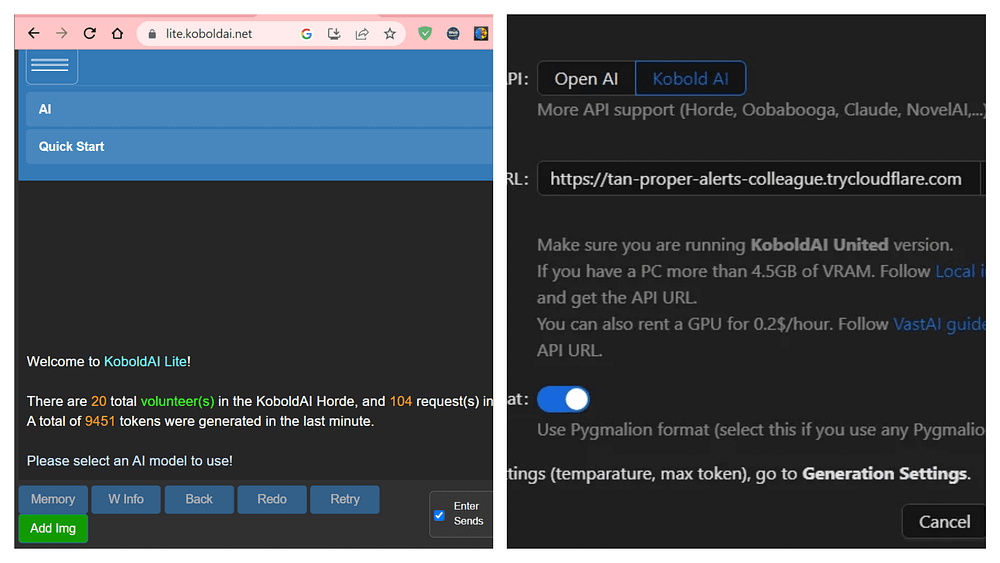The image size is (1000, 563).
Task: Open the VastAI guide link
Action: click(x=939, y=324)
